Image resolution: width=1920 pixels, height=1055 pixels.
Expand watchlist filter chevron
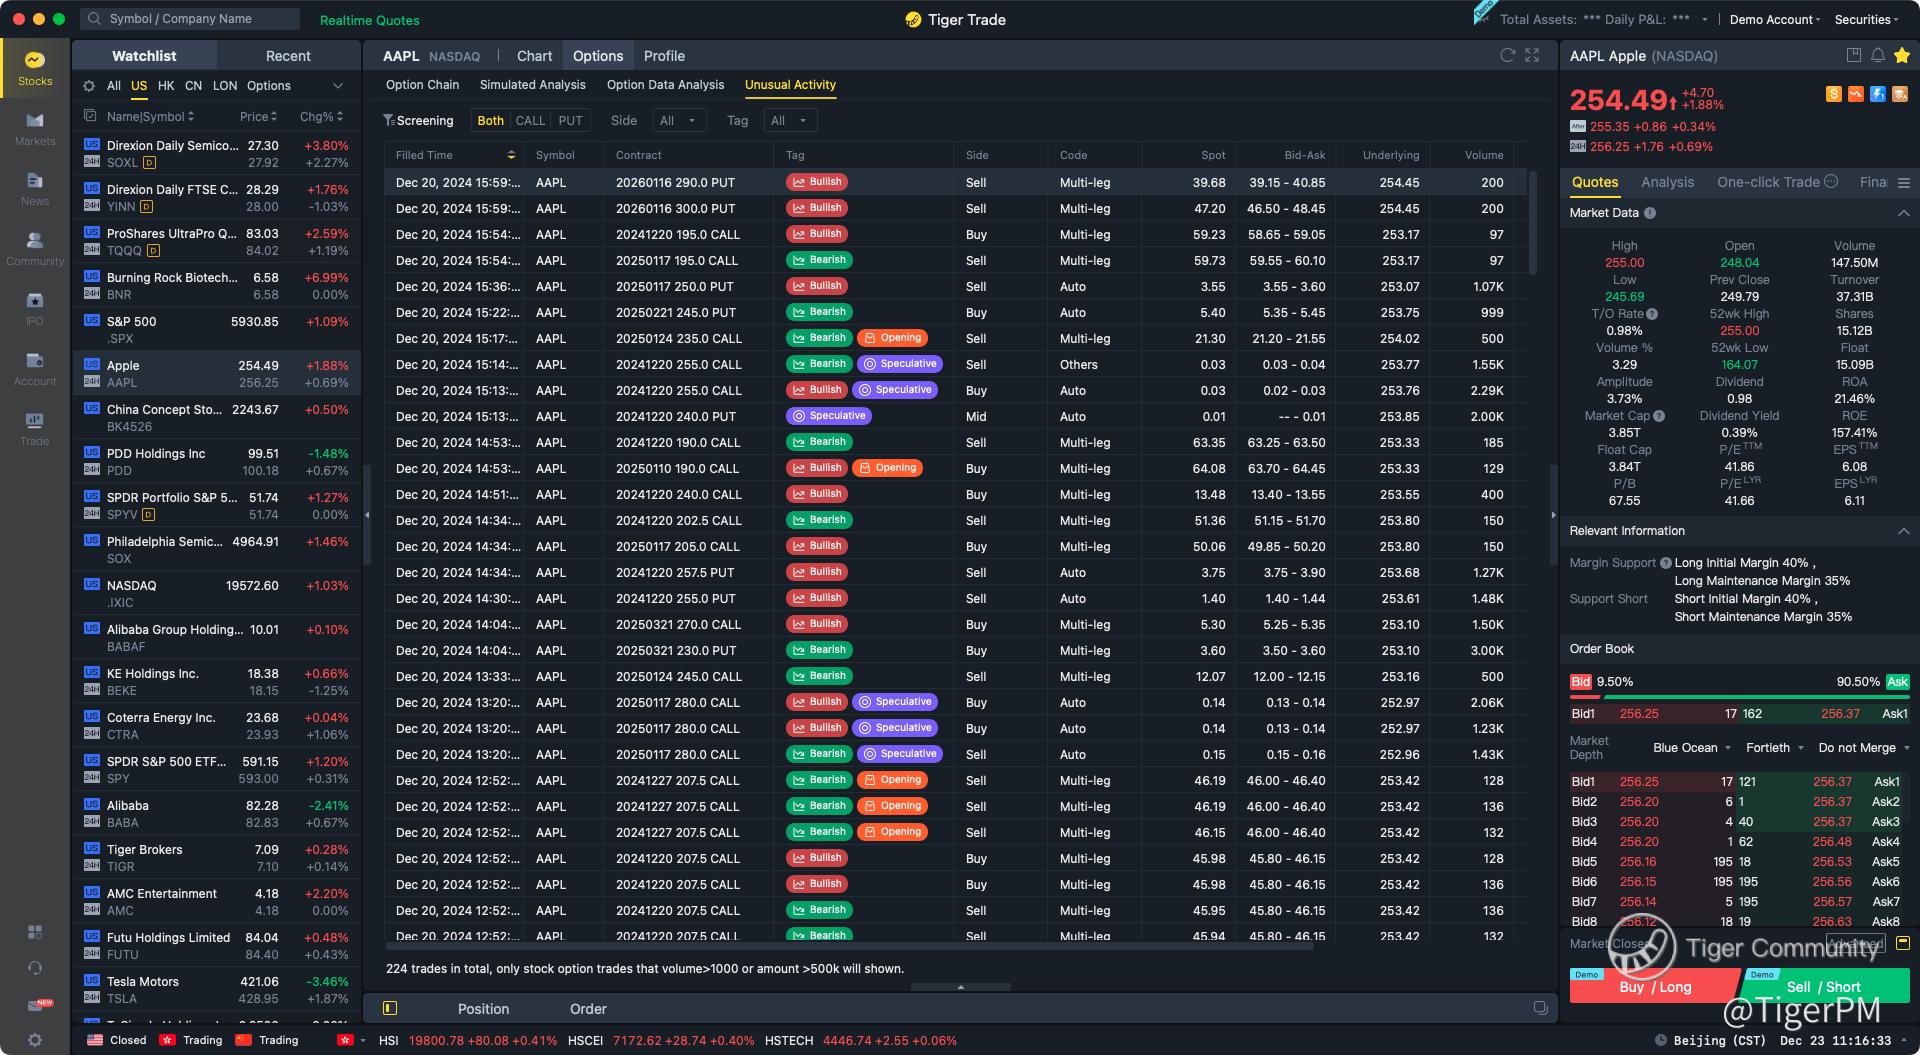click(338, 86)
